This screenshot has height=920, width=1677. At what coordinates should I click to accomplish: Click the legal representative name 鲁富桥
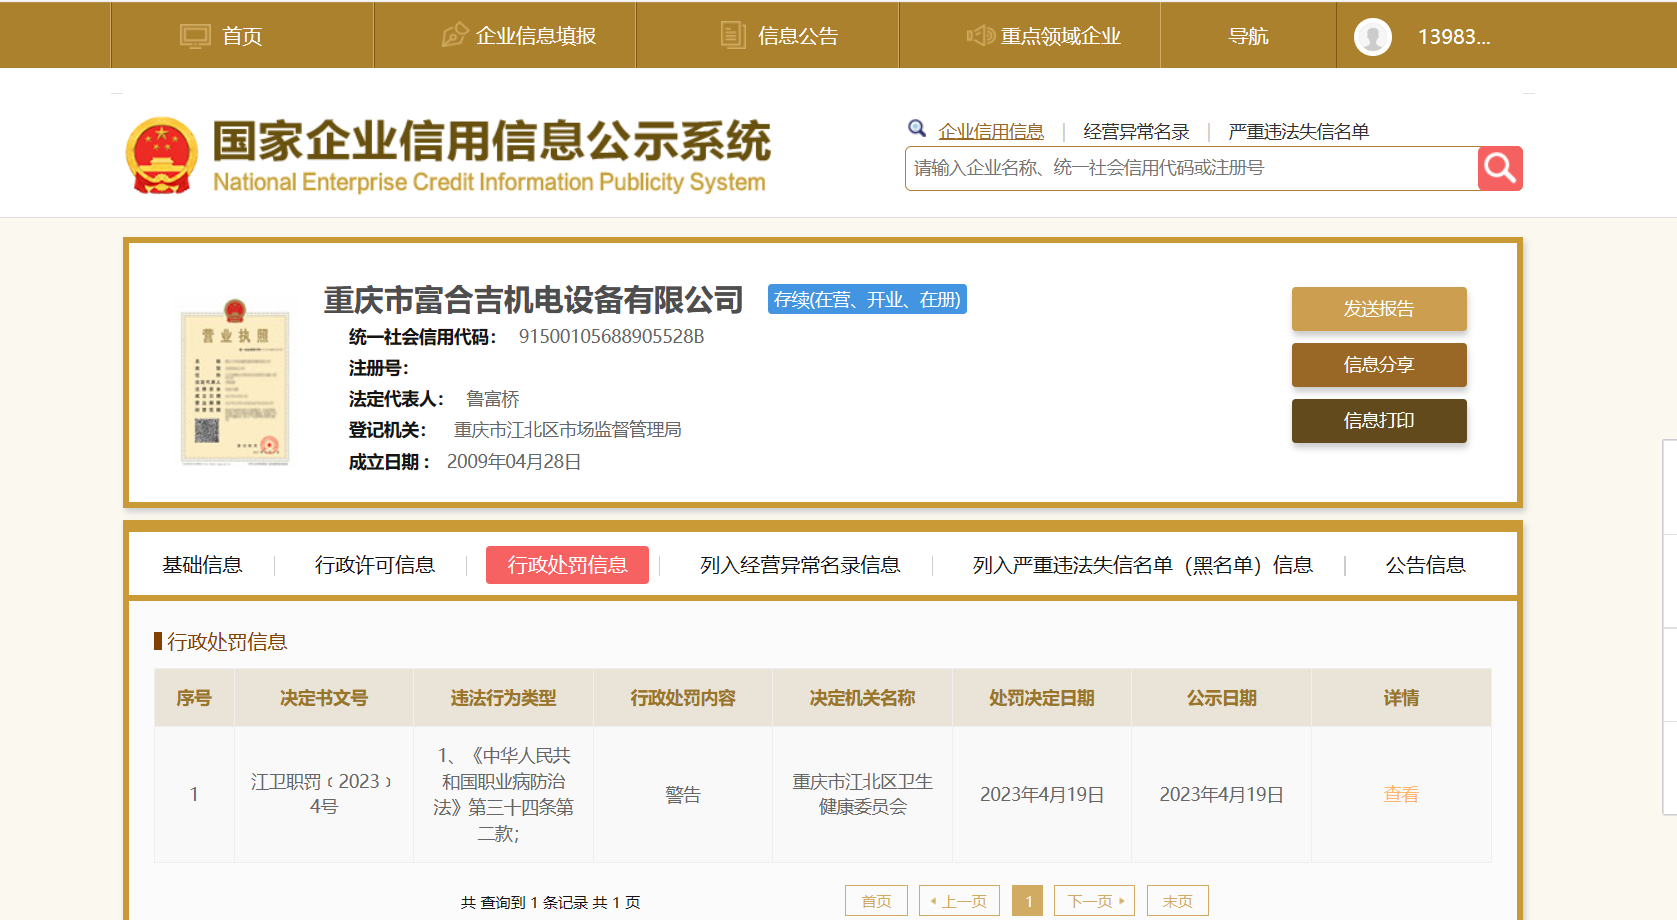tap(493, 399)
